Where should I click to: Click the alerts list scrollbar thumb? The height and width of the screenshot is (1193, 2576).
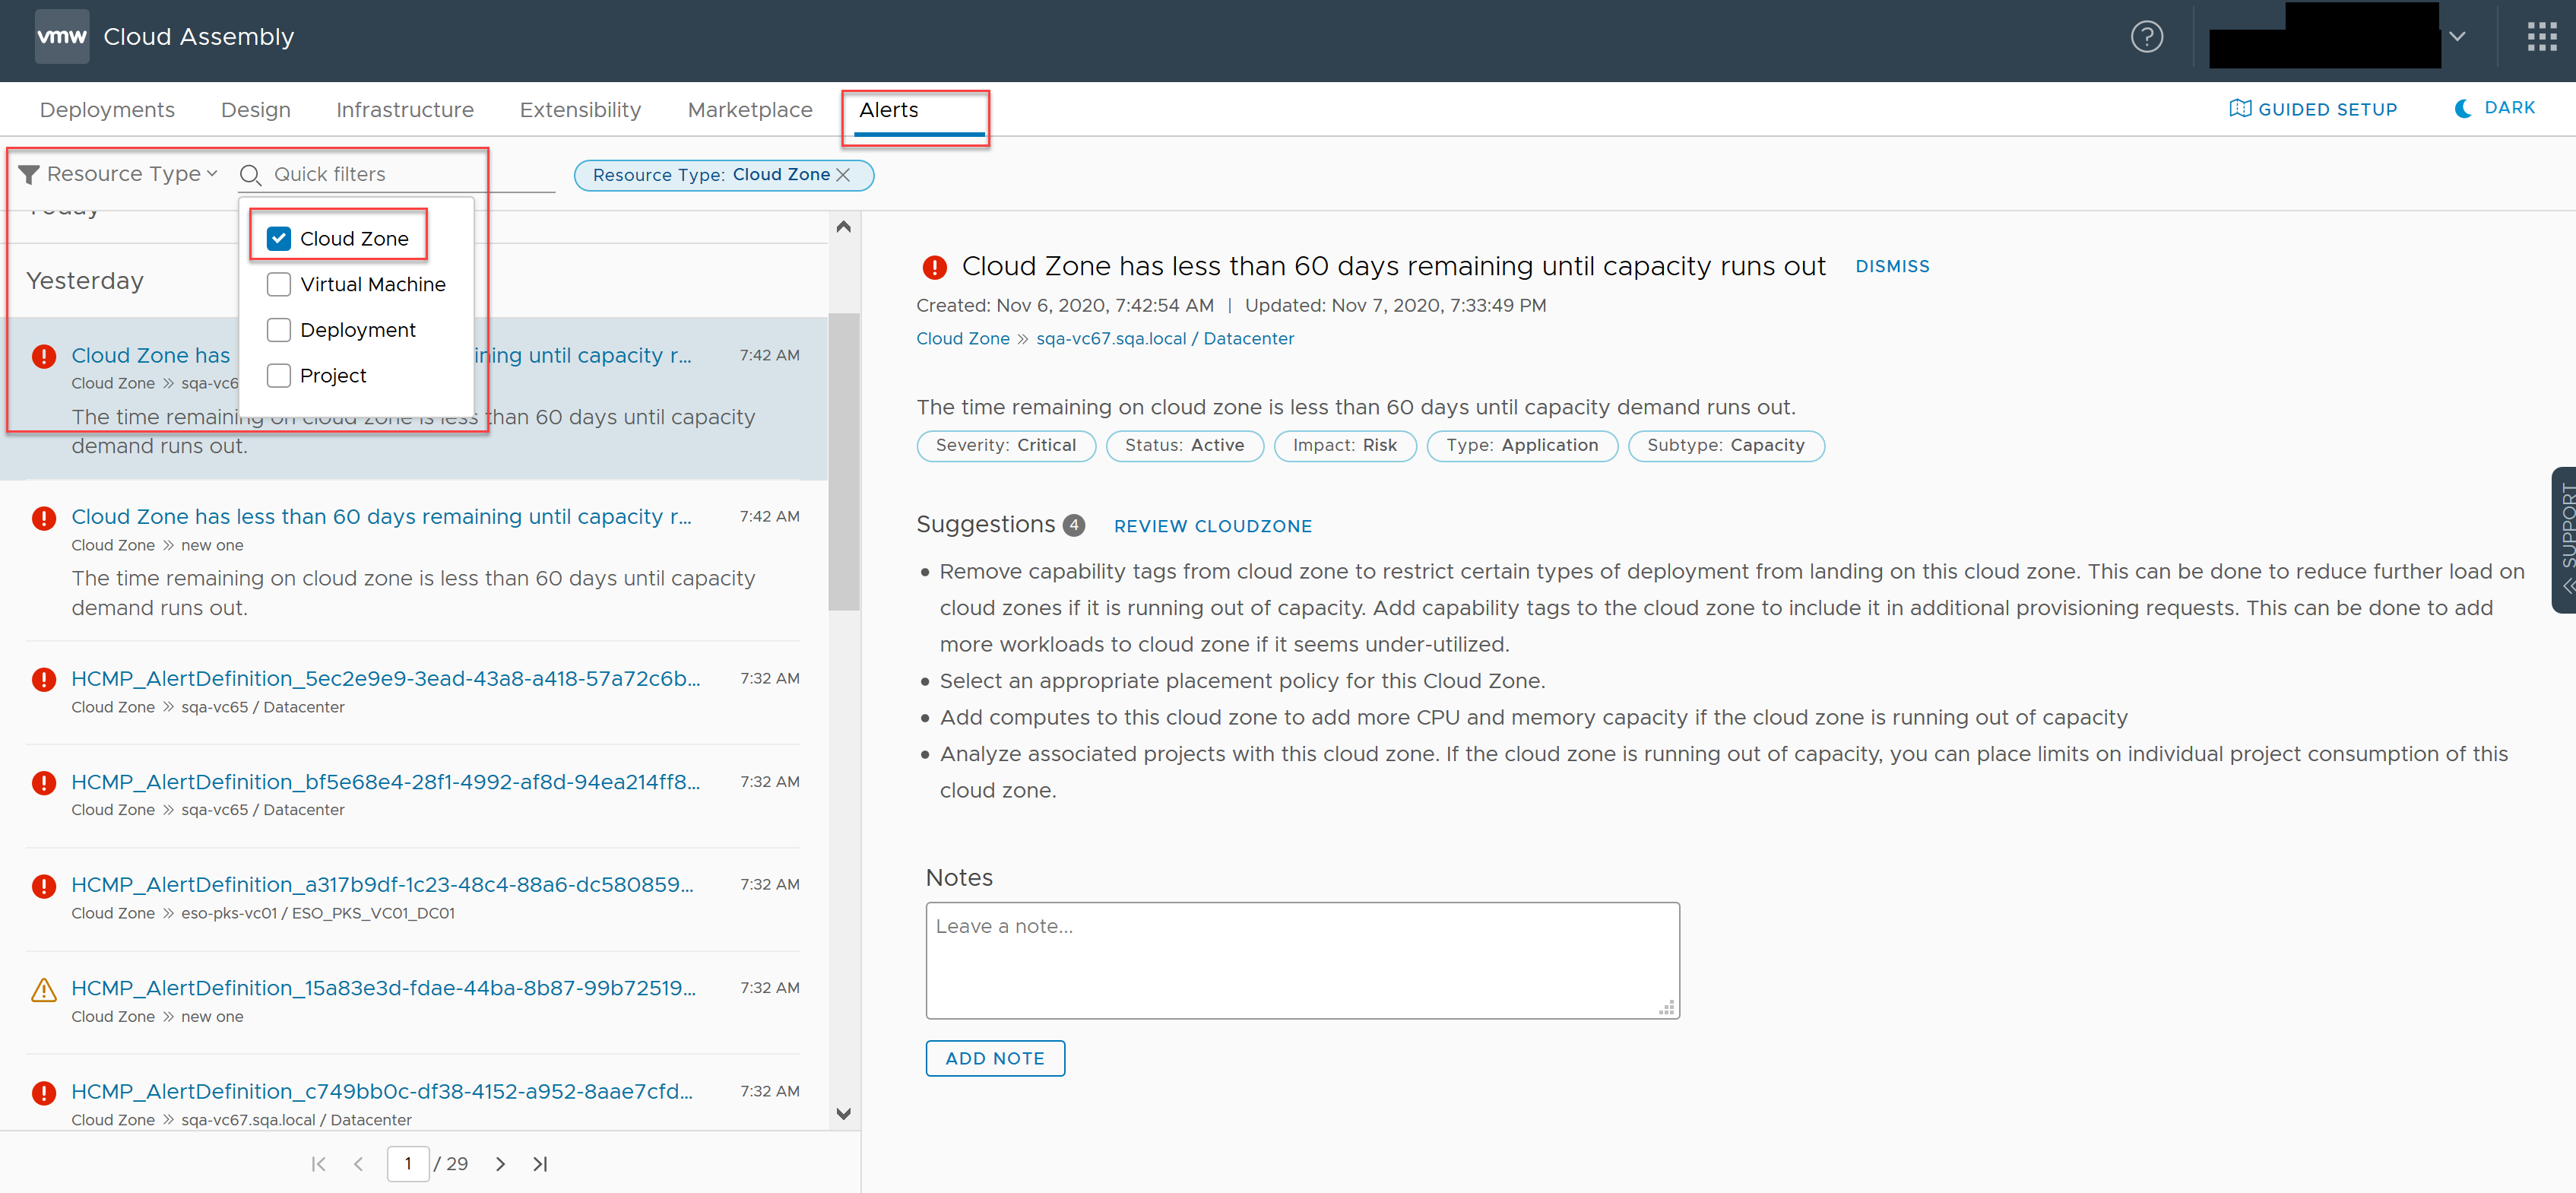[x=843, y=461]
